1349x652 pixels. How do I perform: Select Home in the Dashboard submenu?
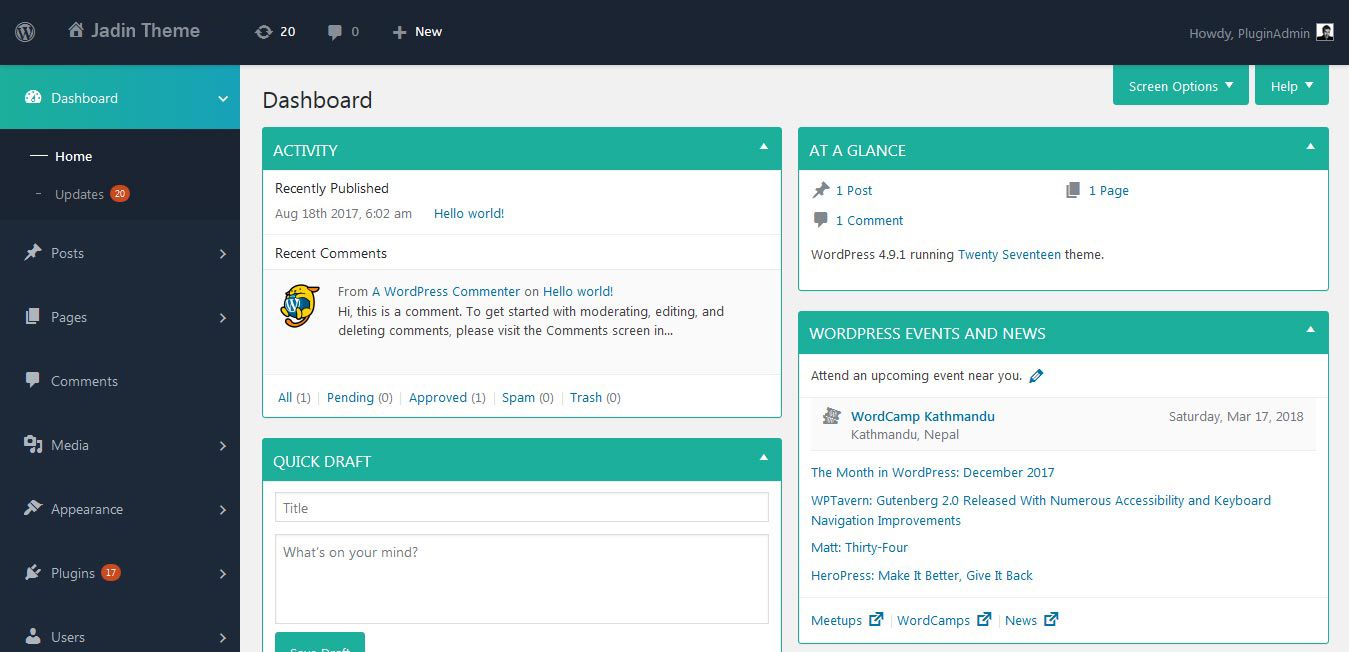pyautogui.click(x=73, y=156)
